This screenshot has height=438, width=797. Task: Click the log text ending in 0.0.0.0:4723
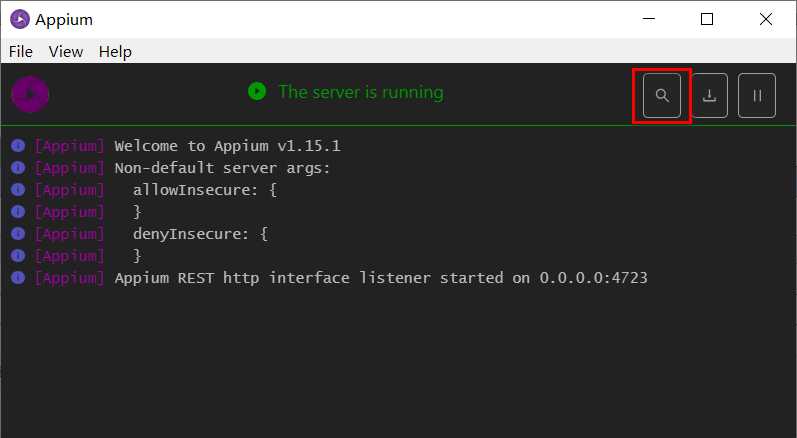[381, 278]
